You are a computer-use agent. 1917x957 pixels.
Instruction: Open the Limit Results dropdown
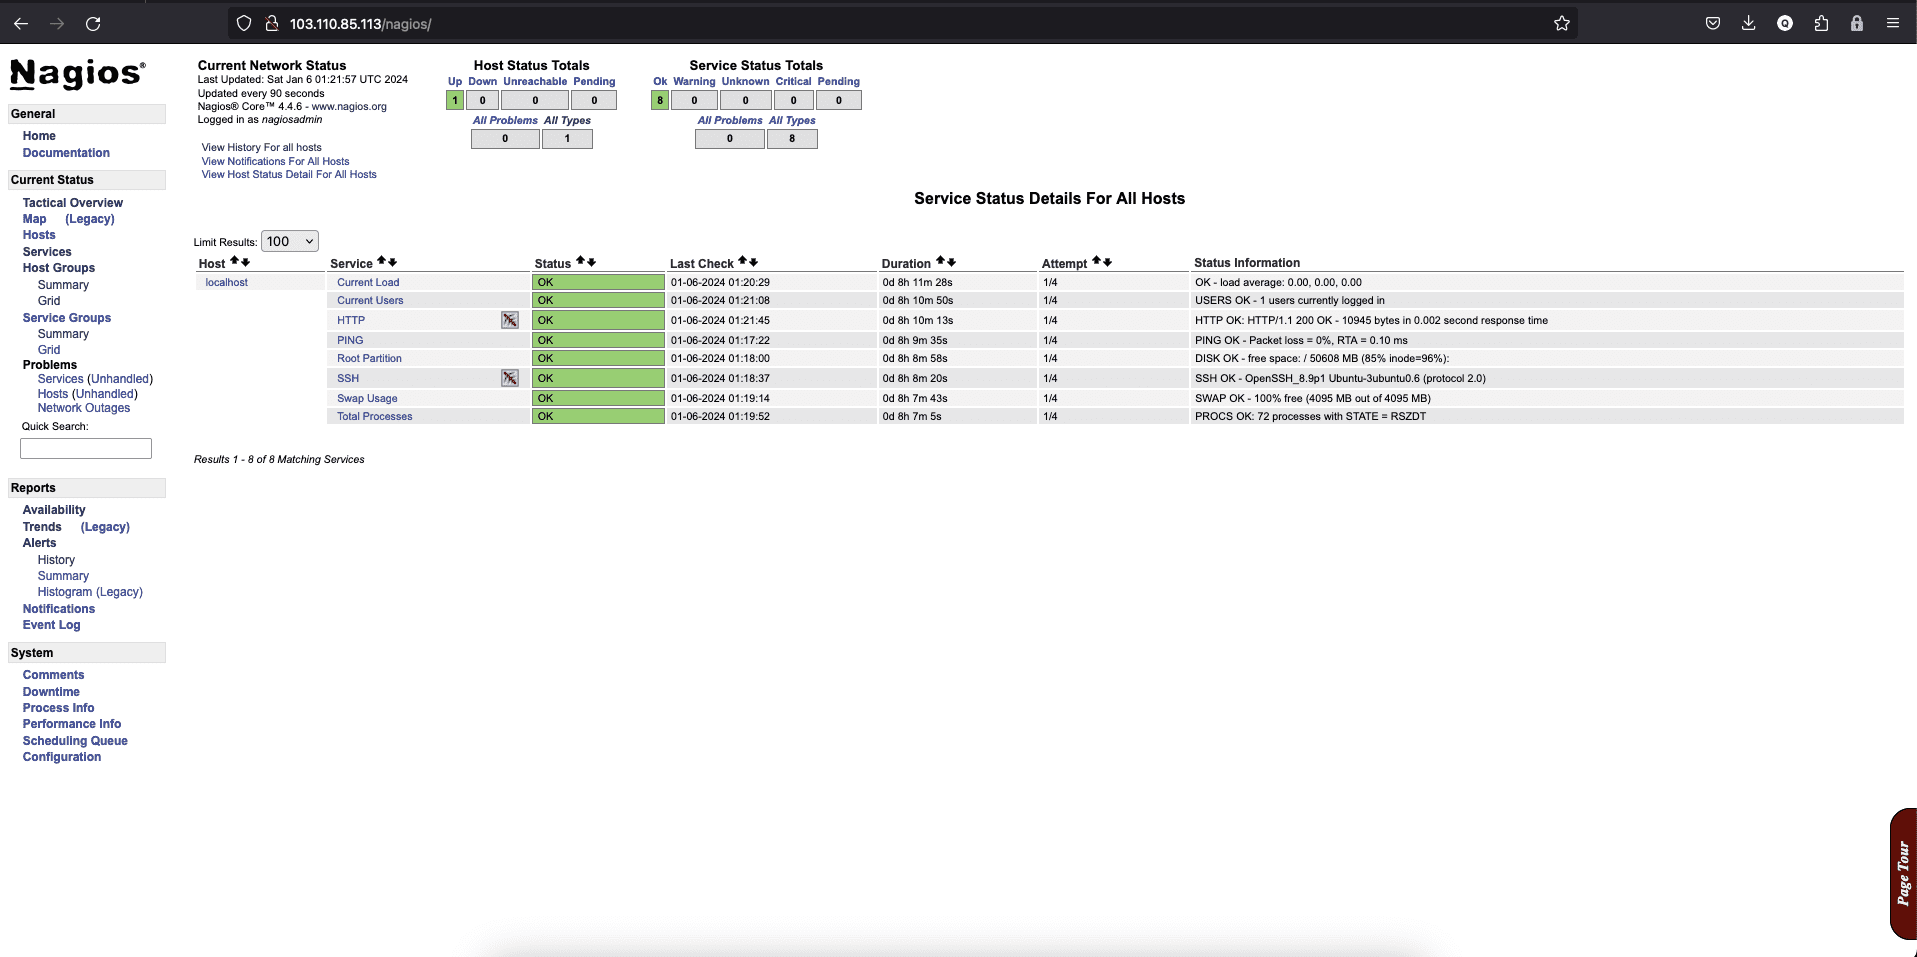(288, 240)
